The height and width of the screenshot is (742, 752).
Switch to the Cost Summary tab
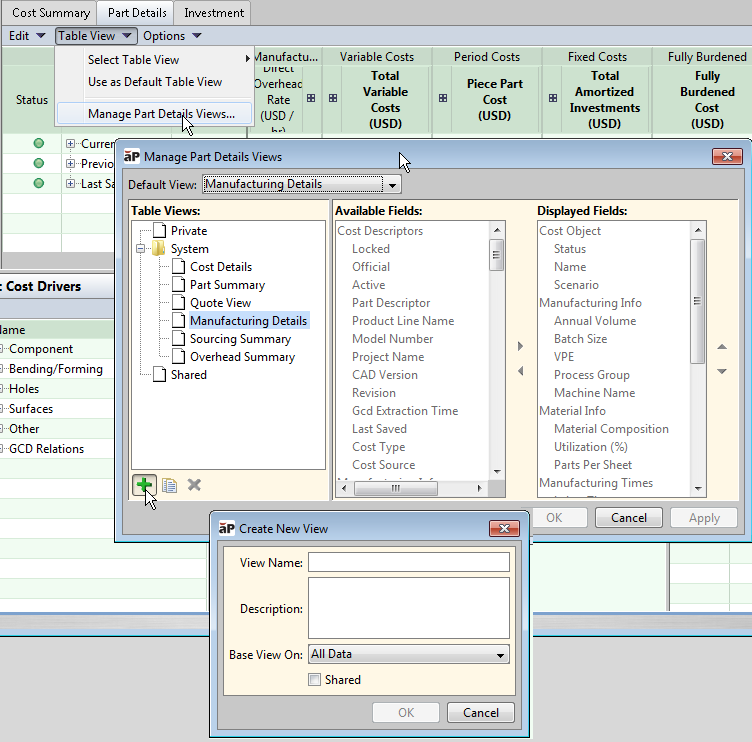pos(51,13)
